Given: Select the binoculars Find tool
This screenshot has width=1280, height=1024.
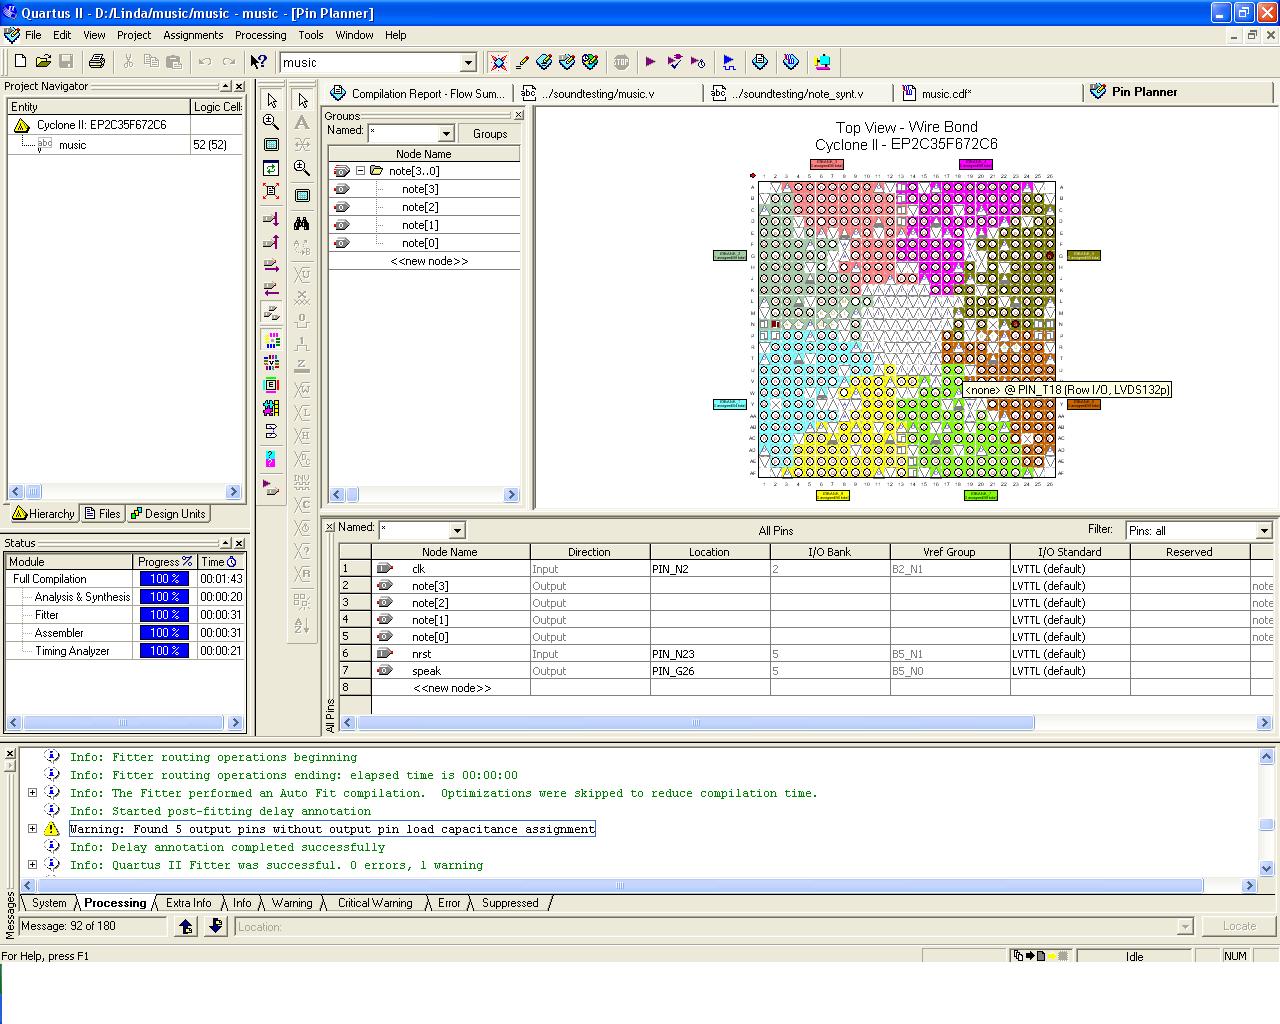Looking at the screenshot, I should [x=302, y=223].
